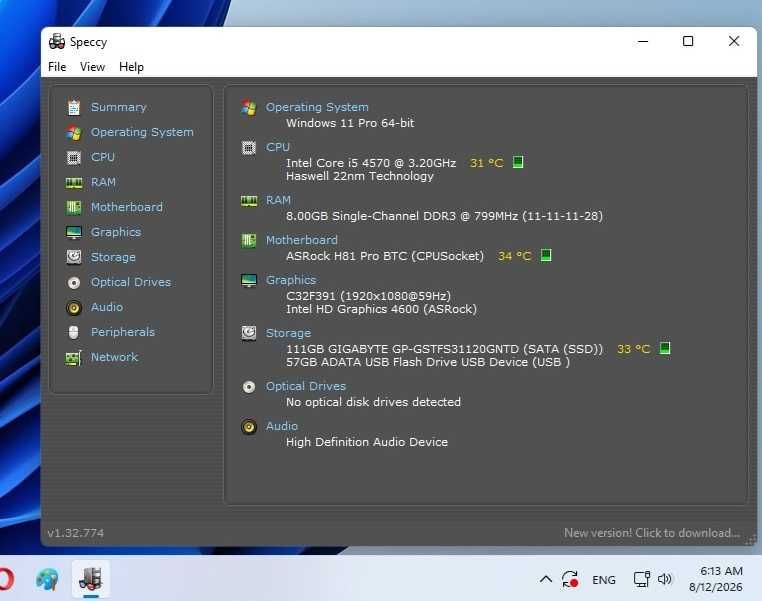Click the CPU chip icon in sidebar
The width and height of the screenshot is (762, 601).
coord(74,157)
